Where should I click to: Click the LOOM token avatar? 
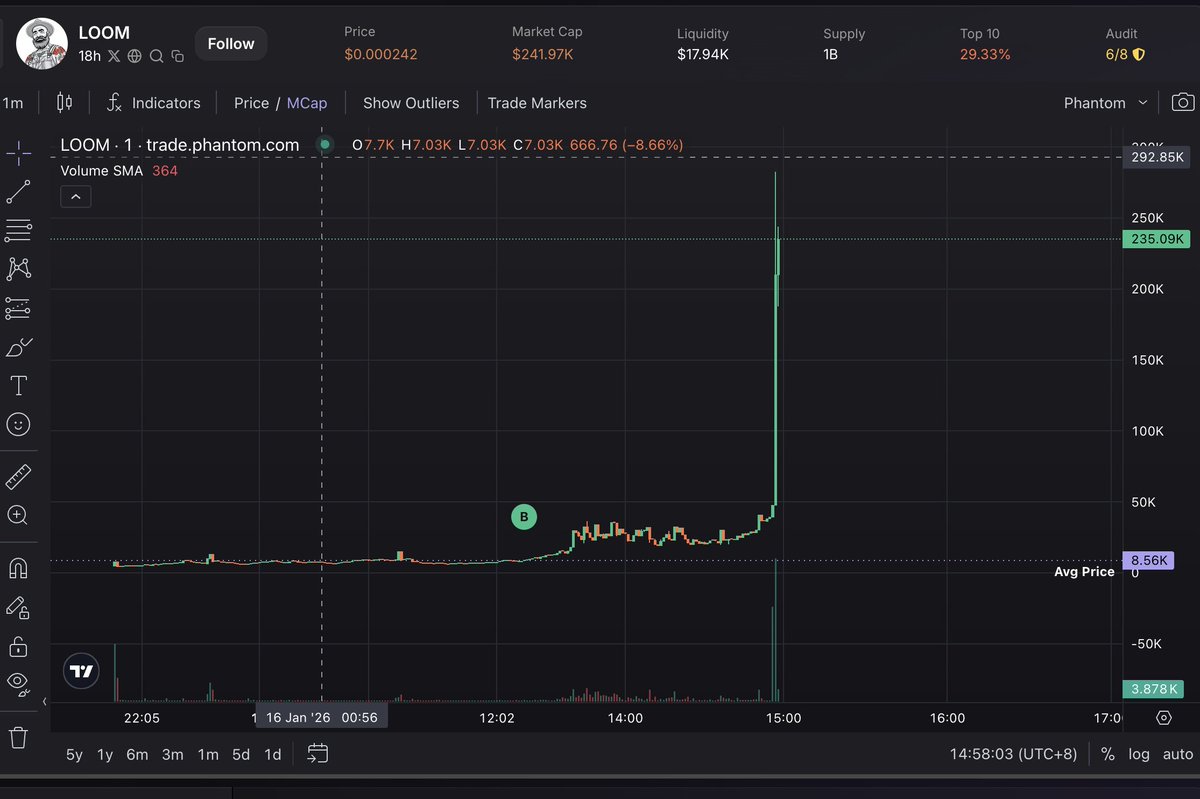pos(44,43)
